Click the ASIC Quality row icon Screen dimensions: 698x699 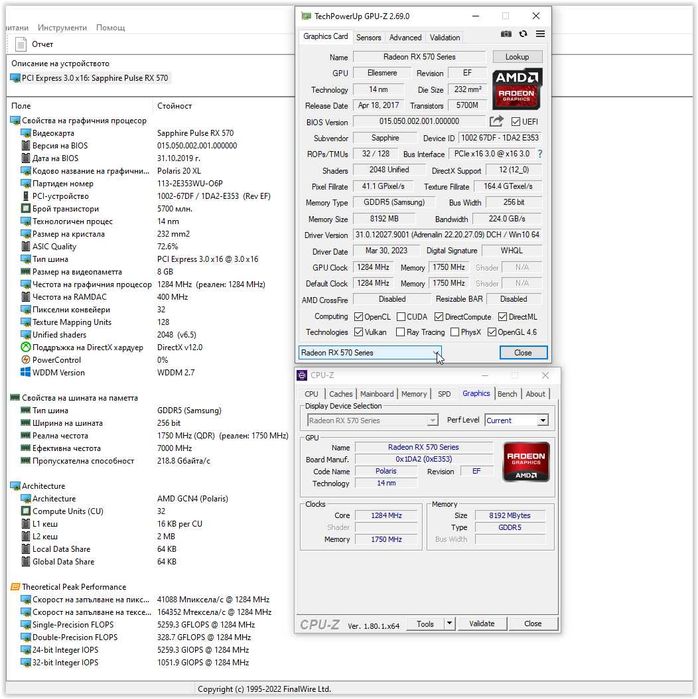point(25,247)
